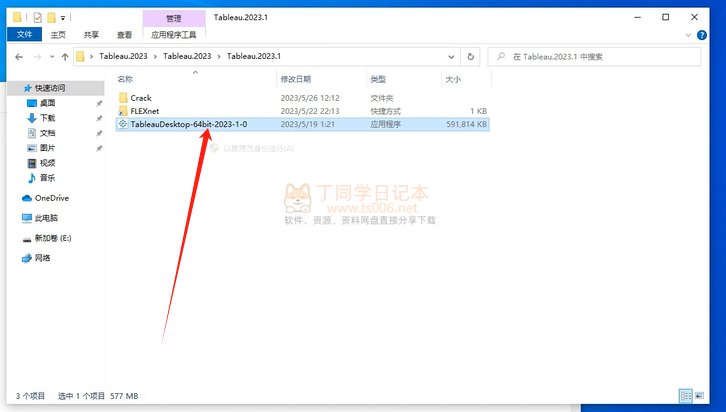The height and width of the screenshot is (412, 726).
Task: Click the FLEXnet shortcut icon
Action: click(123, 111)
